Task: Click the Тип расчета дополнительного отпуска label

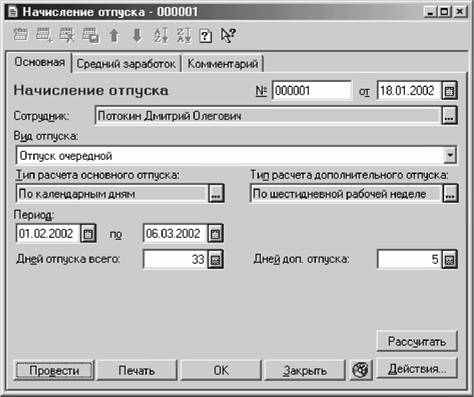Action: point(349,175)
